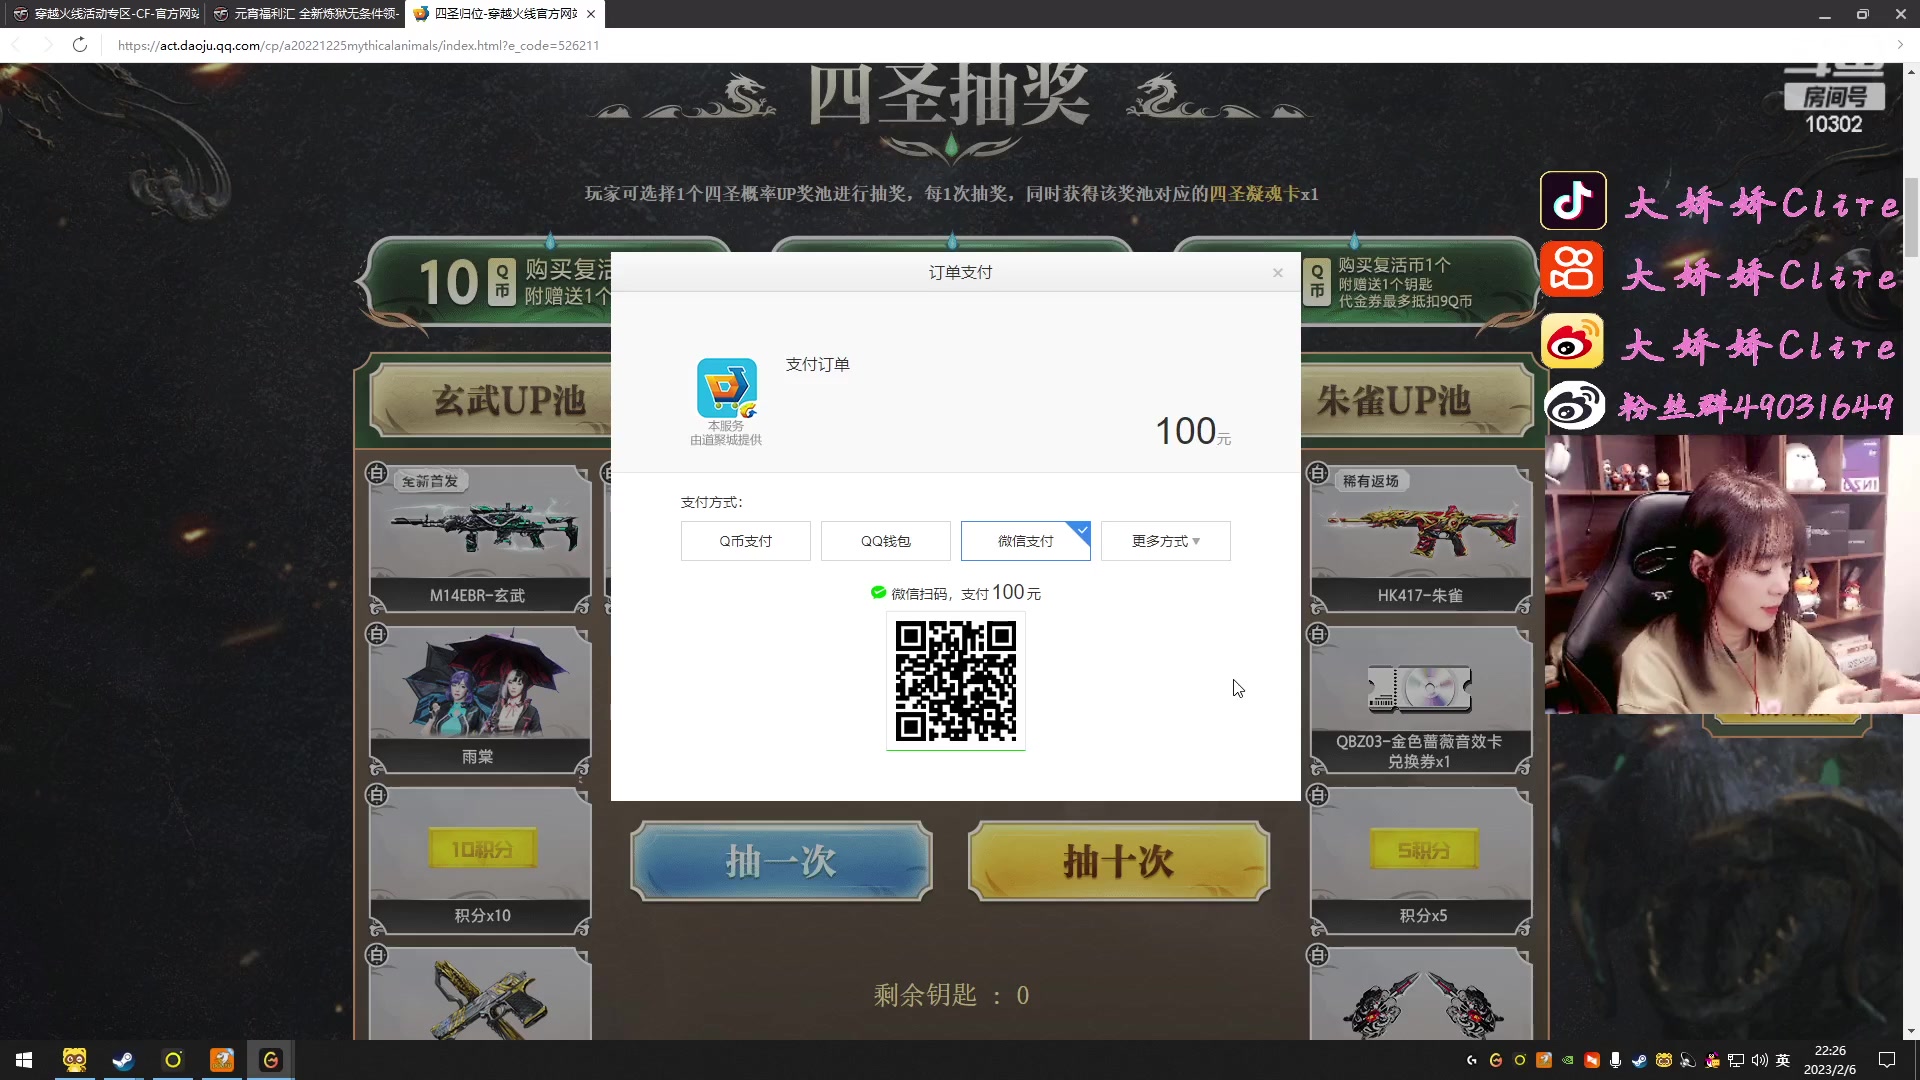Switch to 元宵福利汇 browser tab

click(x=306, y=14)
